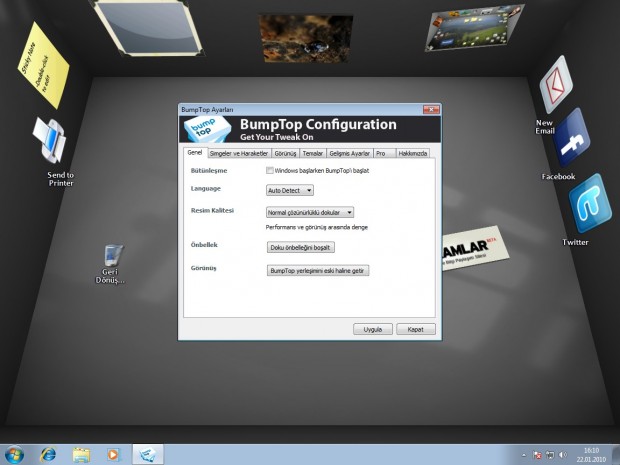Viewport: 620px width, 465px height.
Task: Click the taskbar clock showing 16:10
Action: point(591,455)
